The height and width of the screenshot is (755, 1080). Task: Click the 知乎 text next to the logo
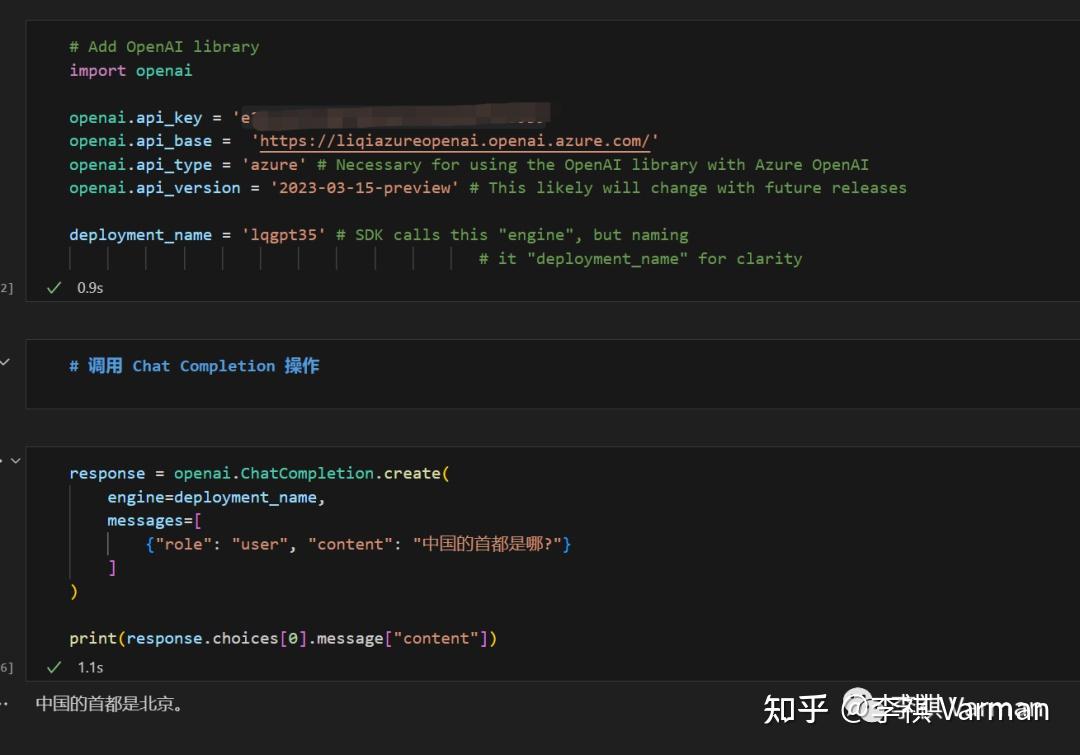click(x=795, y=708)
